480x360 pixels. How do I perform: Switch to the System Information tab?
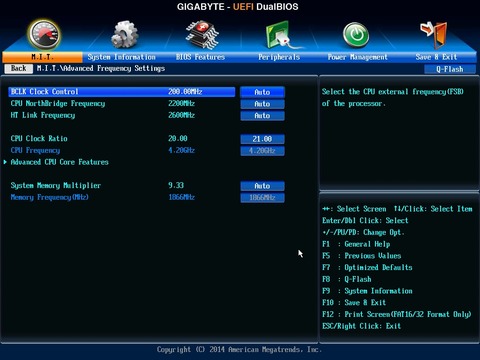coord(122,57)
